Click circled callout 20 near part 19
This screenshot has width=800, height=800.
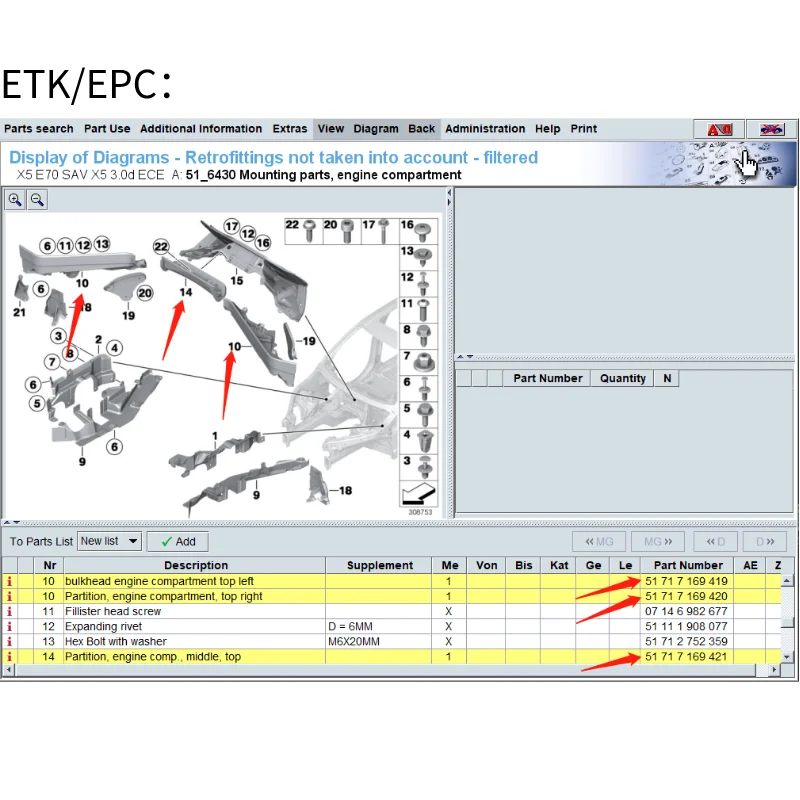point(145,293)
